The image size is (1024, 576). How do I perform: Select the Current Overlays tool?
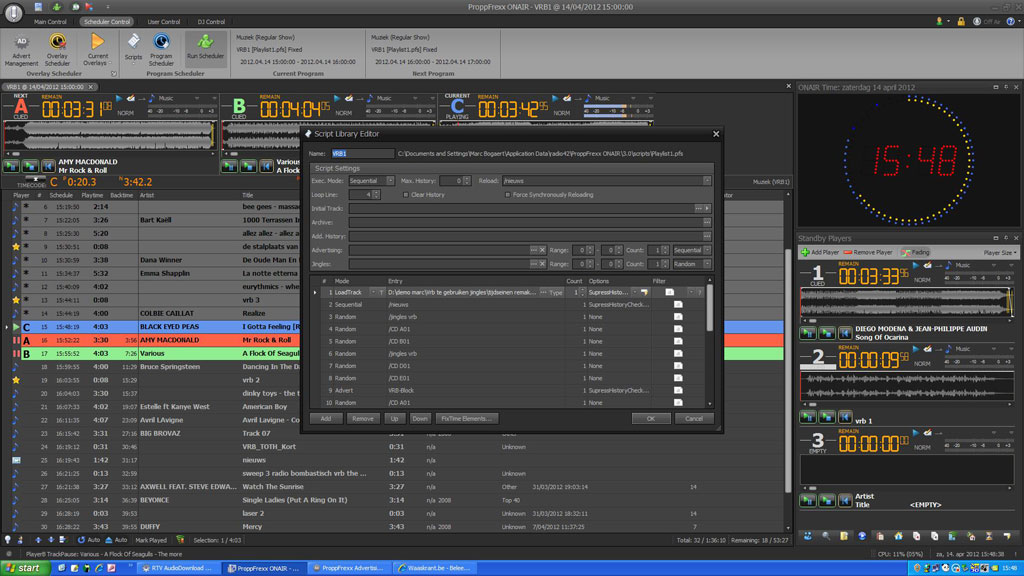(x=96, y=48)
